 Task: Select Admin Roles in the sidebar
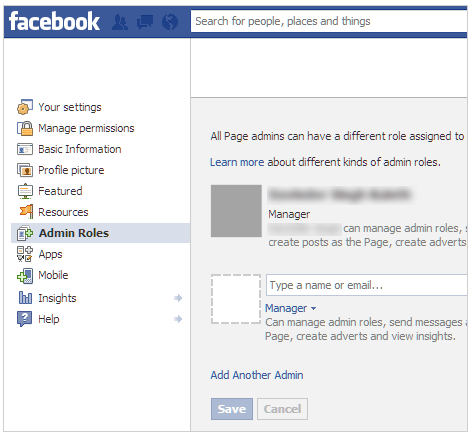click(100, 233)
